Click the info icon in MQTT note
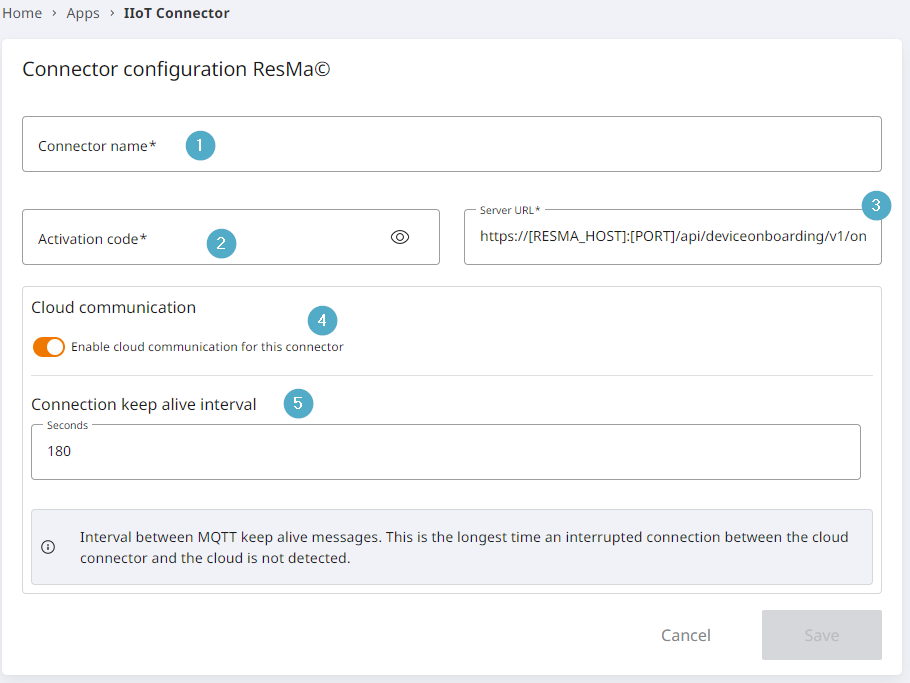The image size is (910, 683). tap(48, 547)
